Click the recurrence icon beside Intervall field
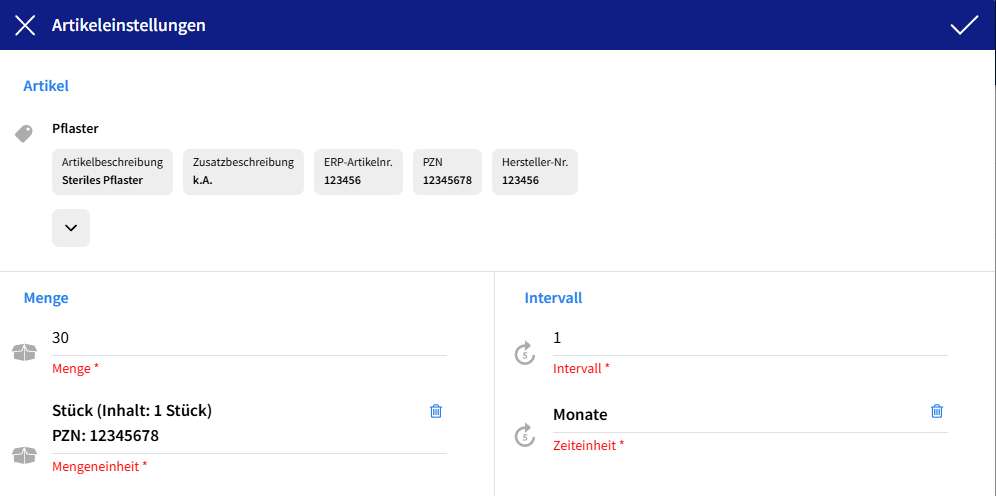The image size is (996, 496). pyautogui.click(x=525, y=352)
